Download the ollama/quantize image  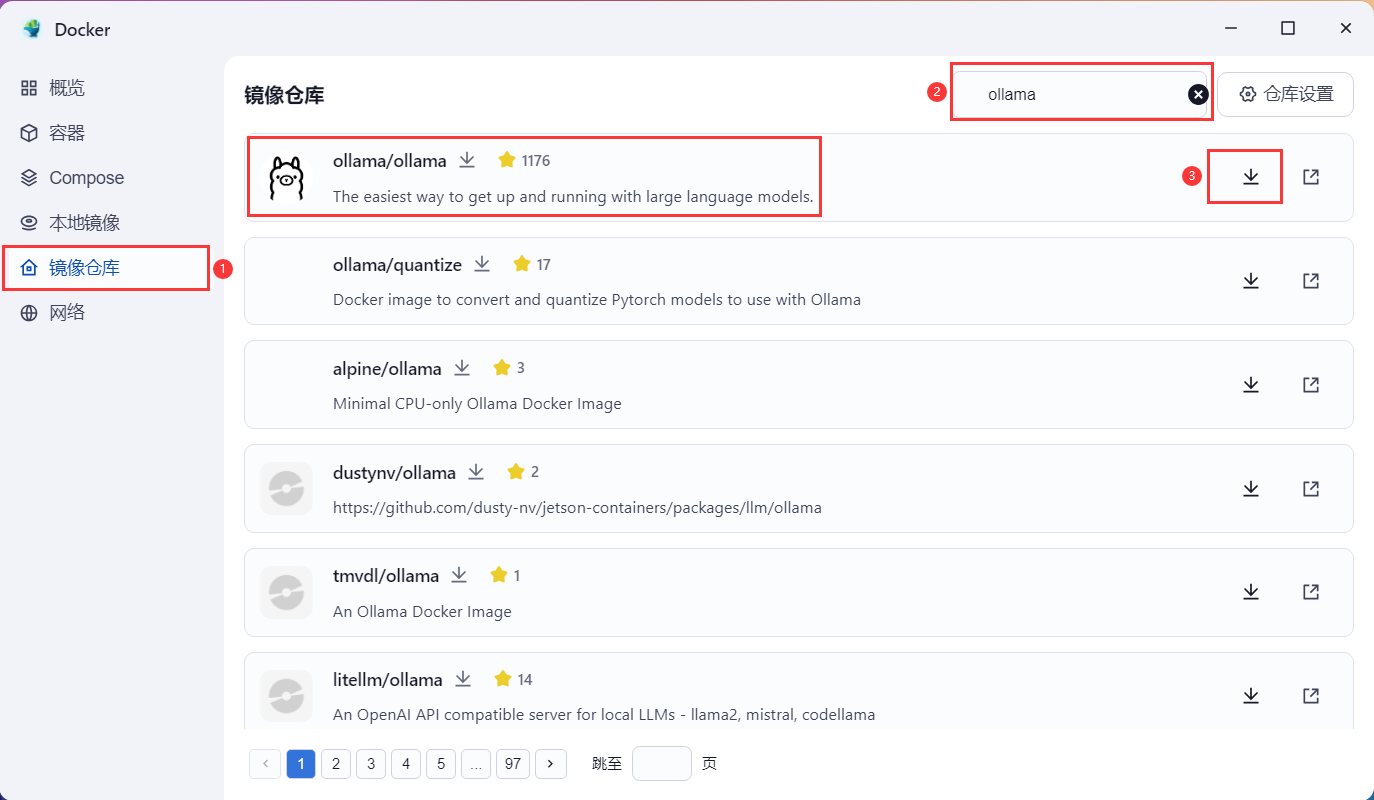(x=1250, y=280)
